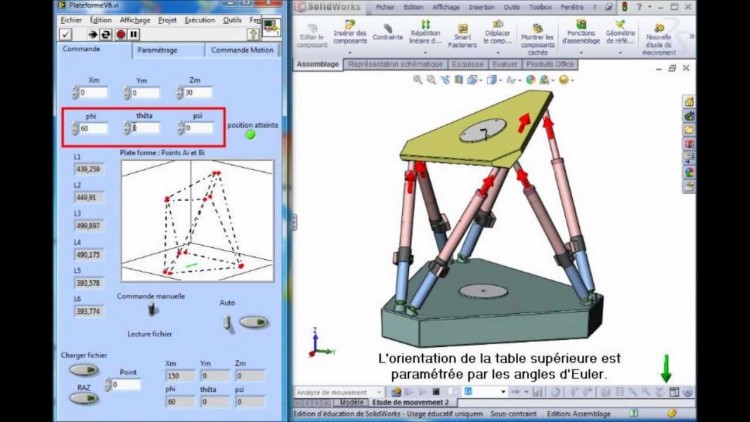Click the red Abort Execution icon
This screenshot has width=750, height=422.
[x=121, y=34]
